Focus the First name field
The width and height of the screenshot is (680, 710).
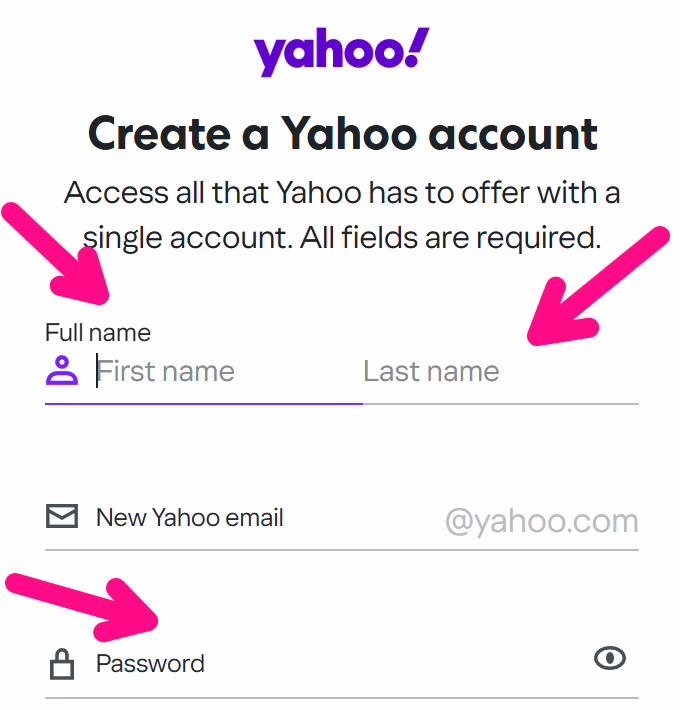point(220,372)
